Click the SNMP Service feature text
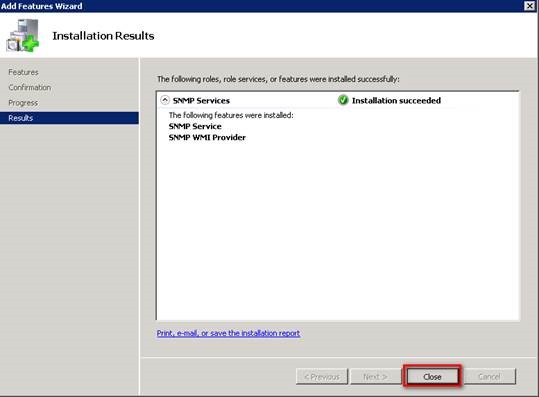Viewport: 539px width, 397px height. (195, 126)
